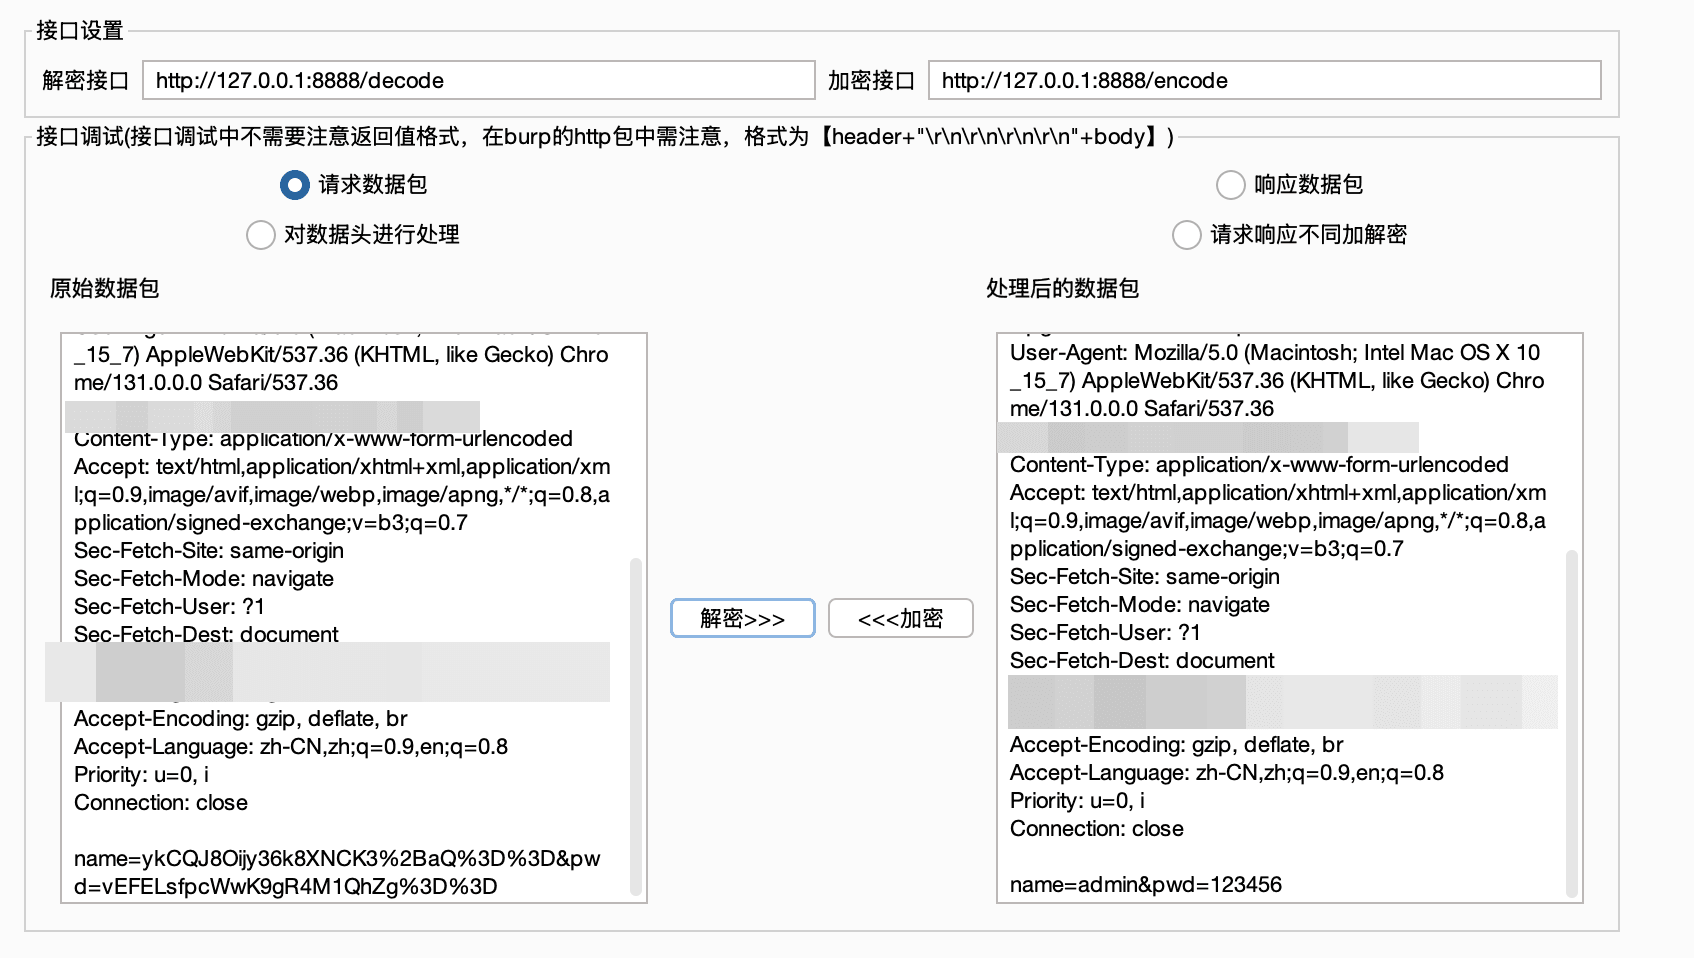Click the original packet scrollbar

pos(636,726)
